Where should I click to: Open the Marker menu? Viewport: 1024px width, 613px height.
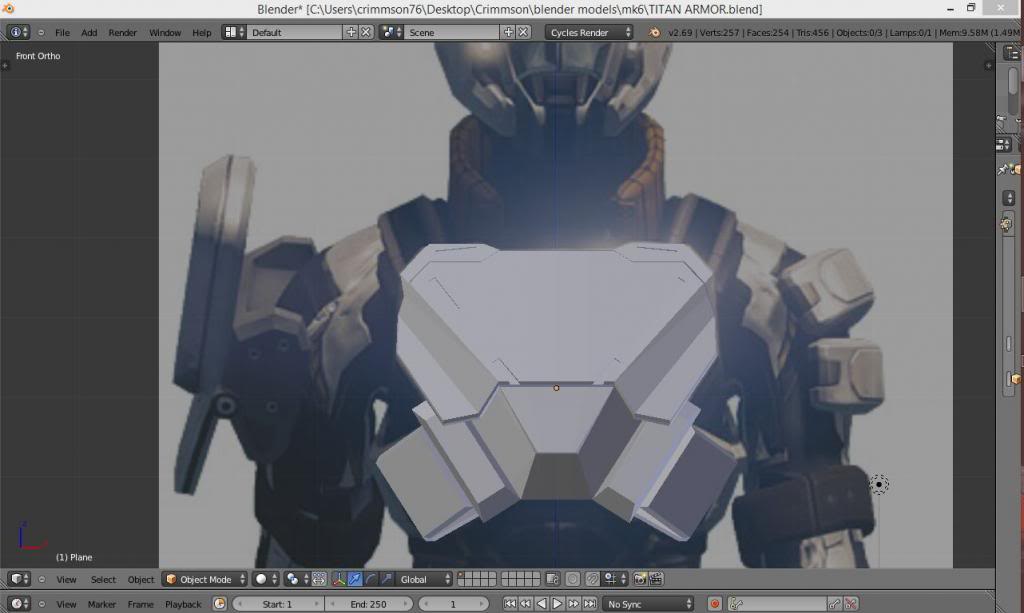(x=101, y=604)
